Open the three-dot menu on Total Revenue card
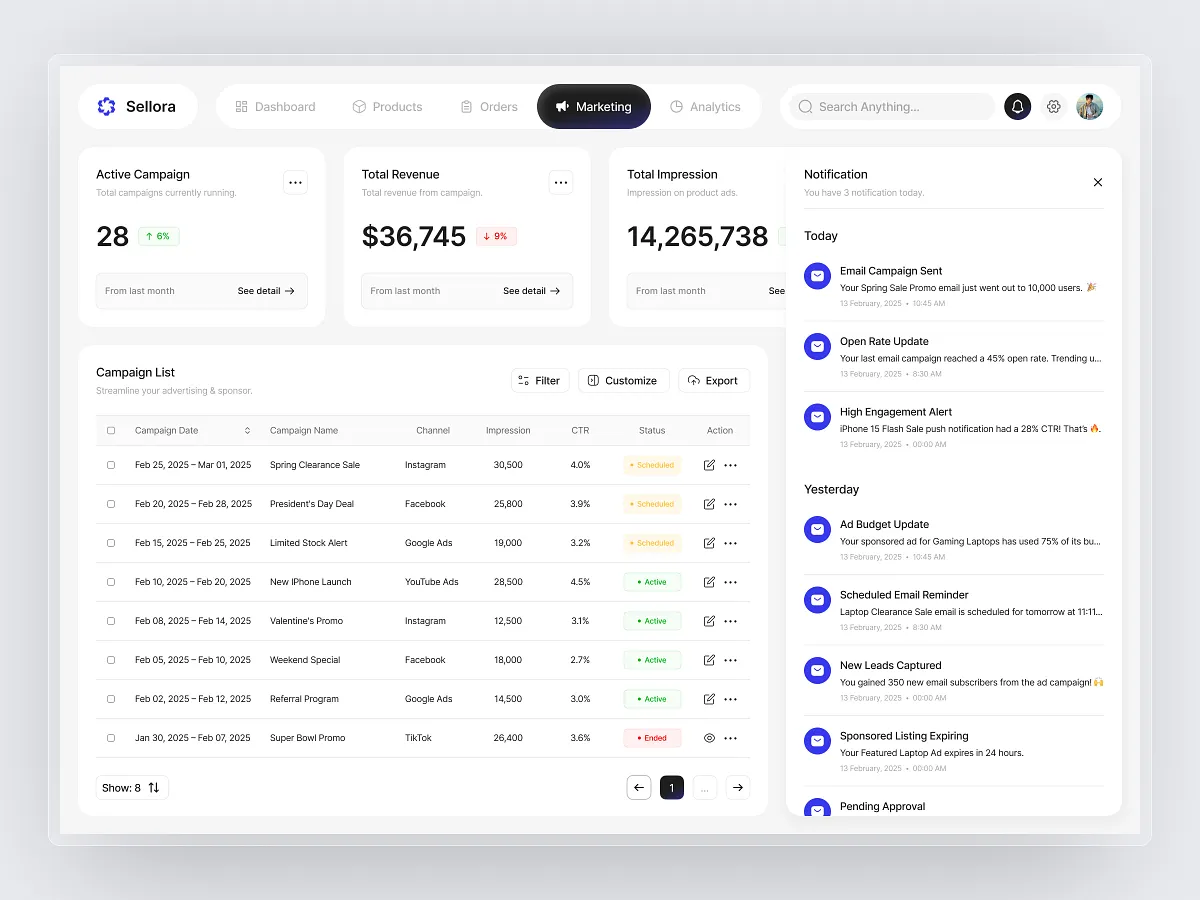Screen dimensions: 1200x900 (x=561, y=181)
